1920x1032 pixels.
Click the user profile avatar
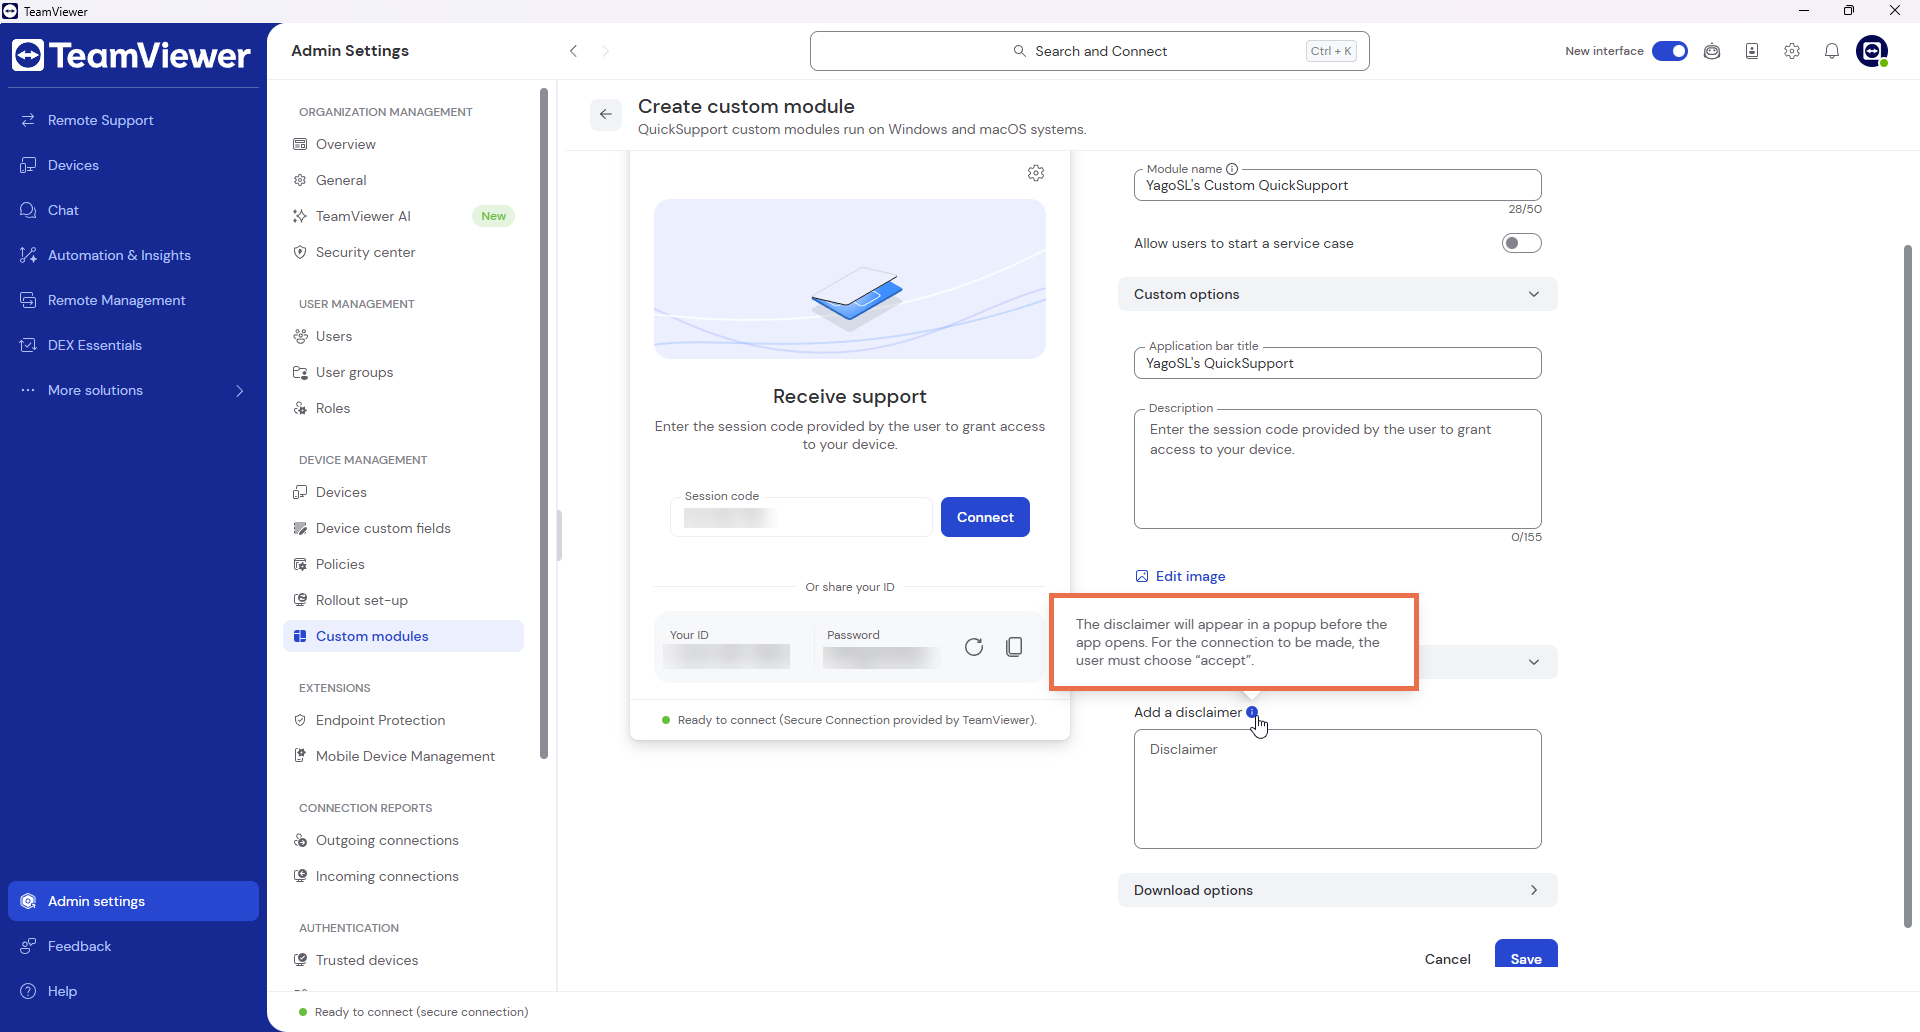click(x=1872, y=51)
